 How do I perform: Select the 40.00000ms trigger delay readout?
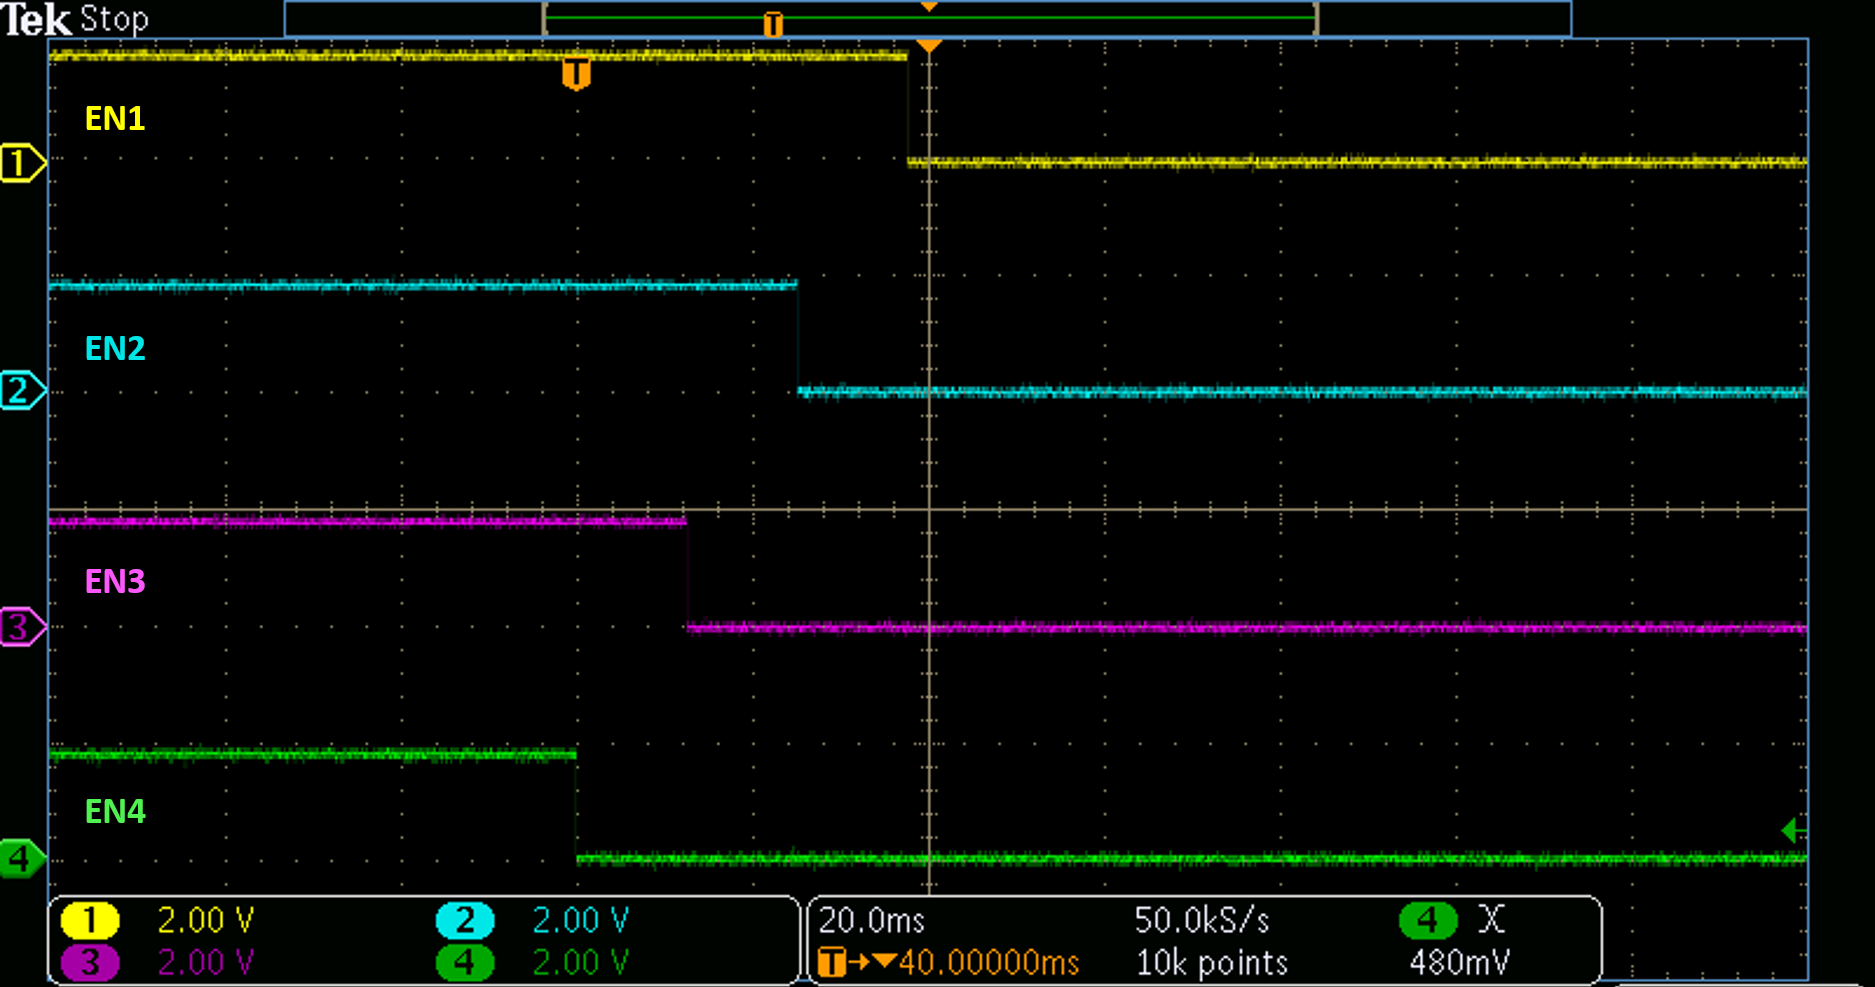(988, 962)
